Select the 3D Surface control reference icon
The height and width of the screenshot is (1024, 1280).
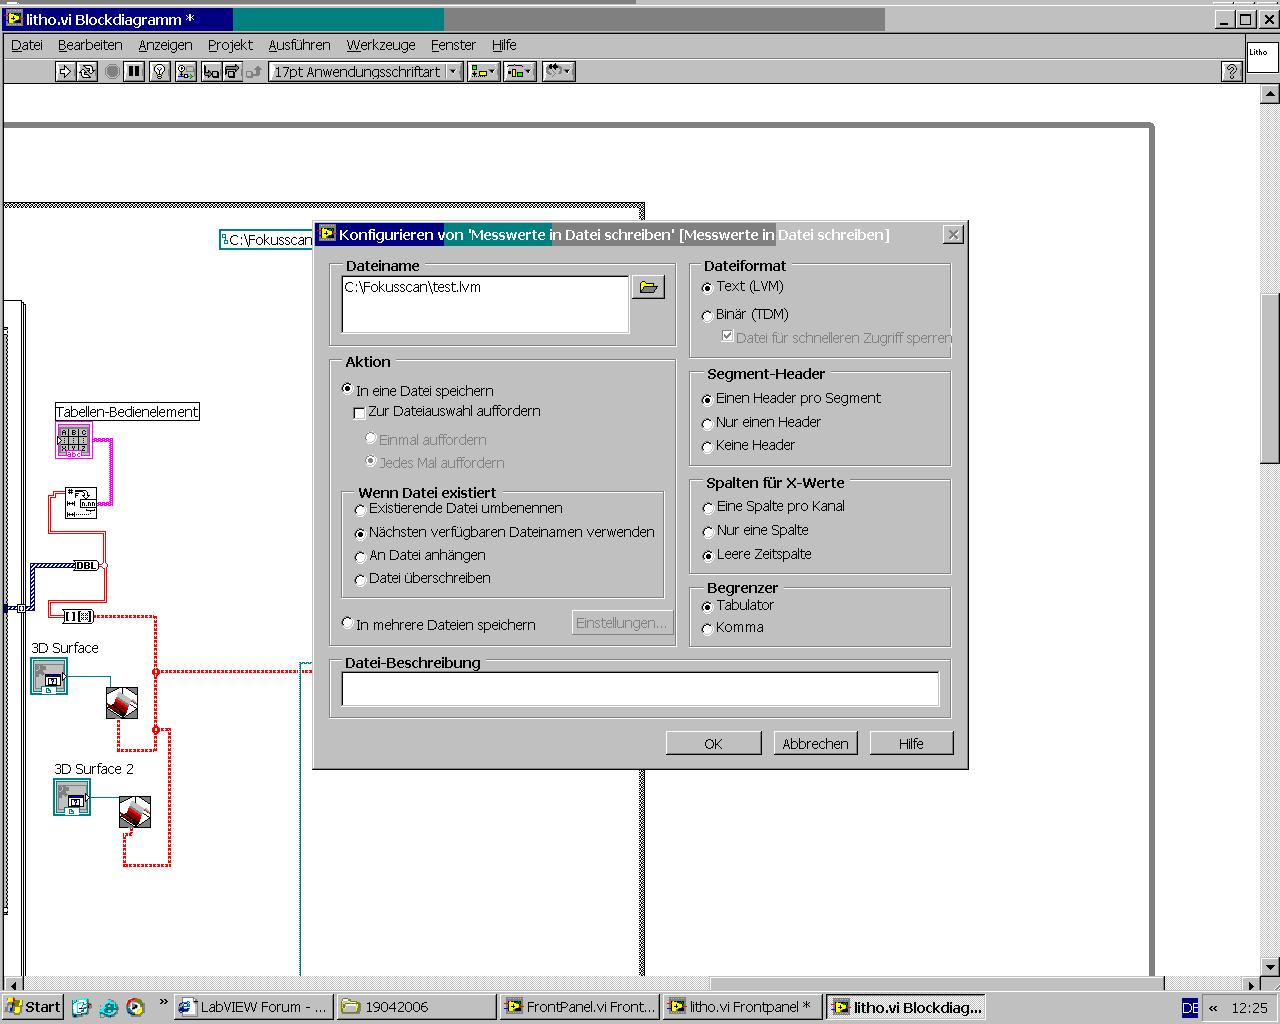coord(49,677)
